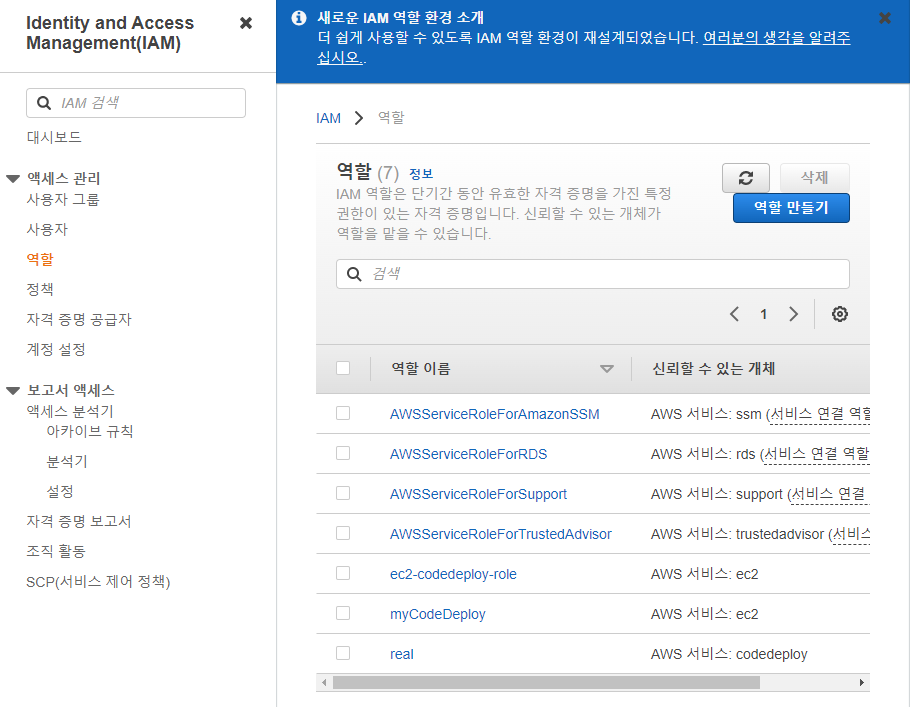Click the magnifier icon in IAM 검색 box
The width and height of the screenshot is (917, 707).
(44, 103)
